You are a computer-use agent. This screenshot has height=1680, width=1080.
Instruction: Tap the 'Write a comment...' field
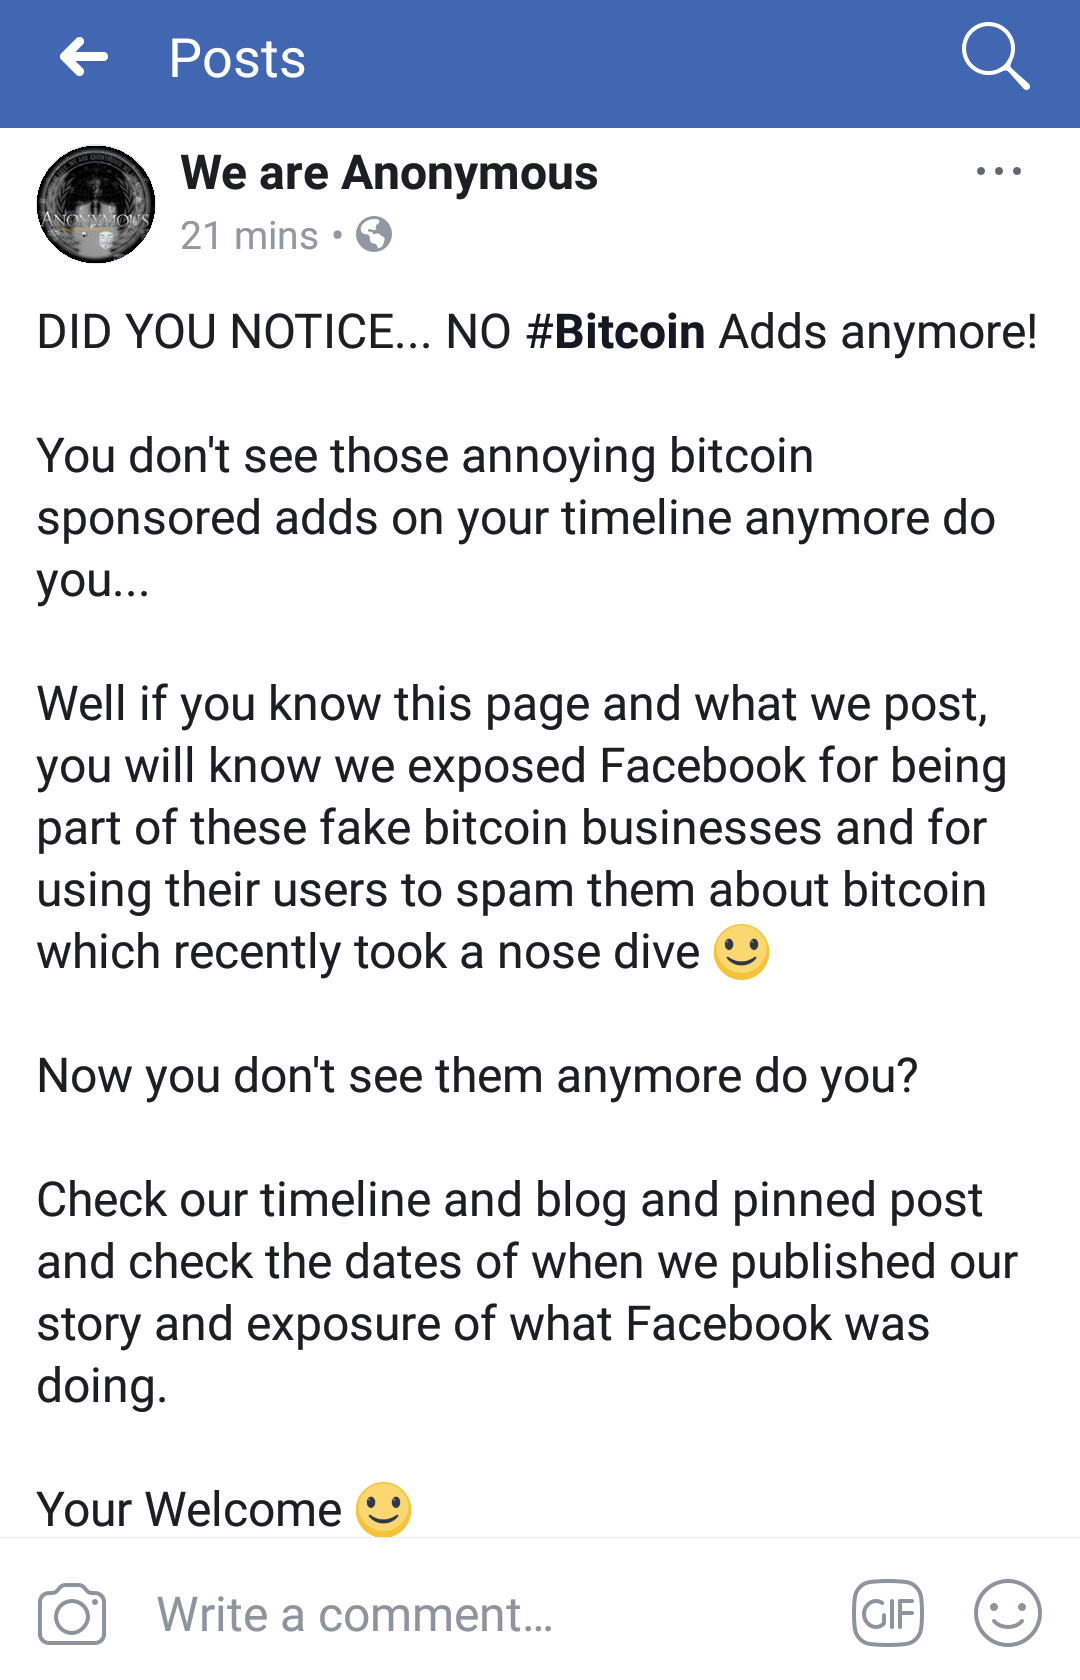pyautogui.click(x=355, y=1612)
